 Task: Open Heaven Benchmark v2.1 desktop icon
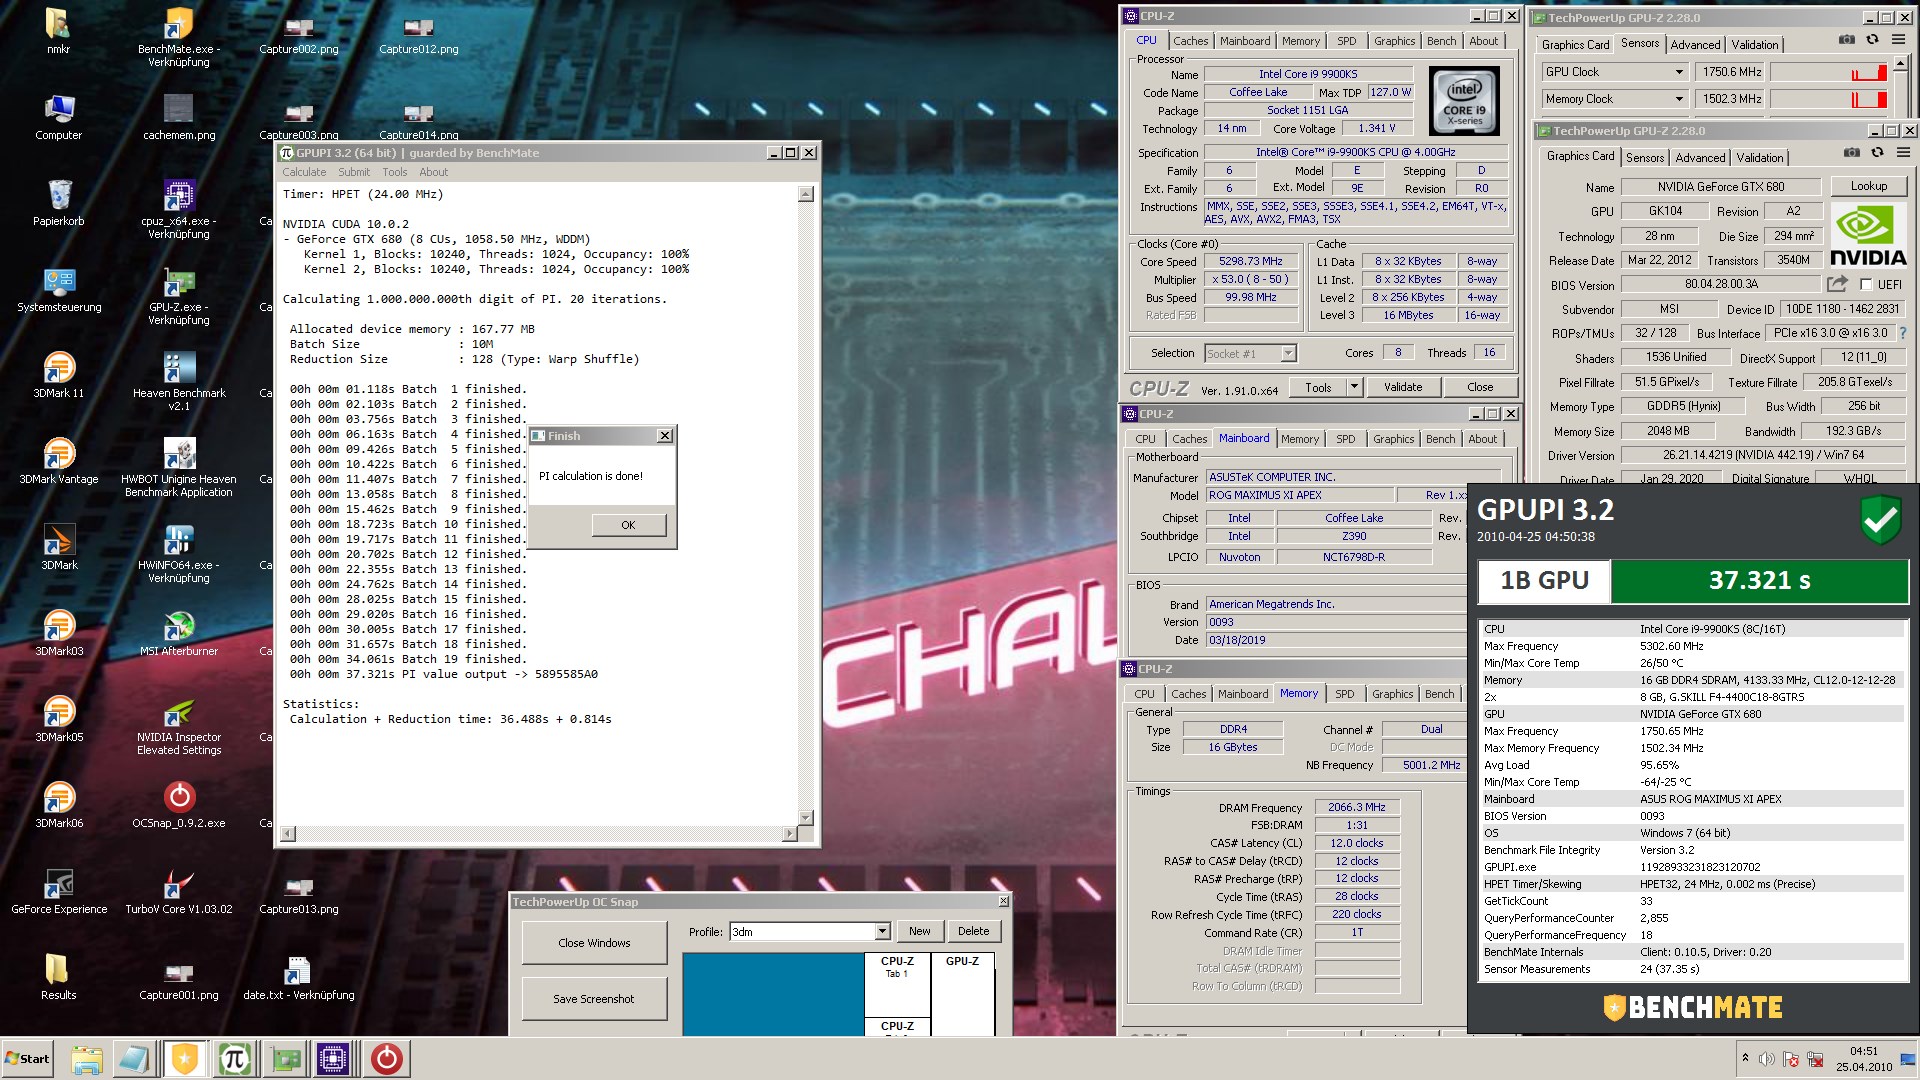(x=179, y=381)
